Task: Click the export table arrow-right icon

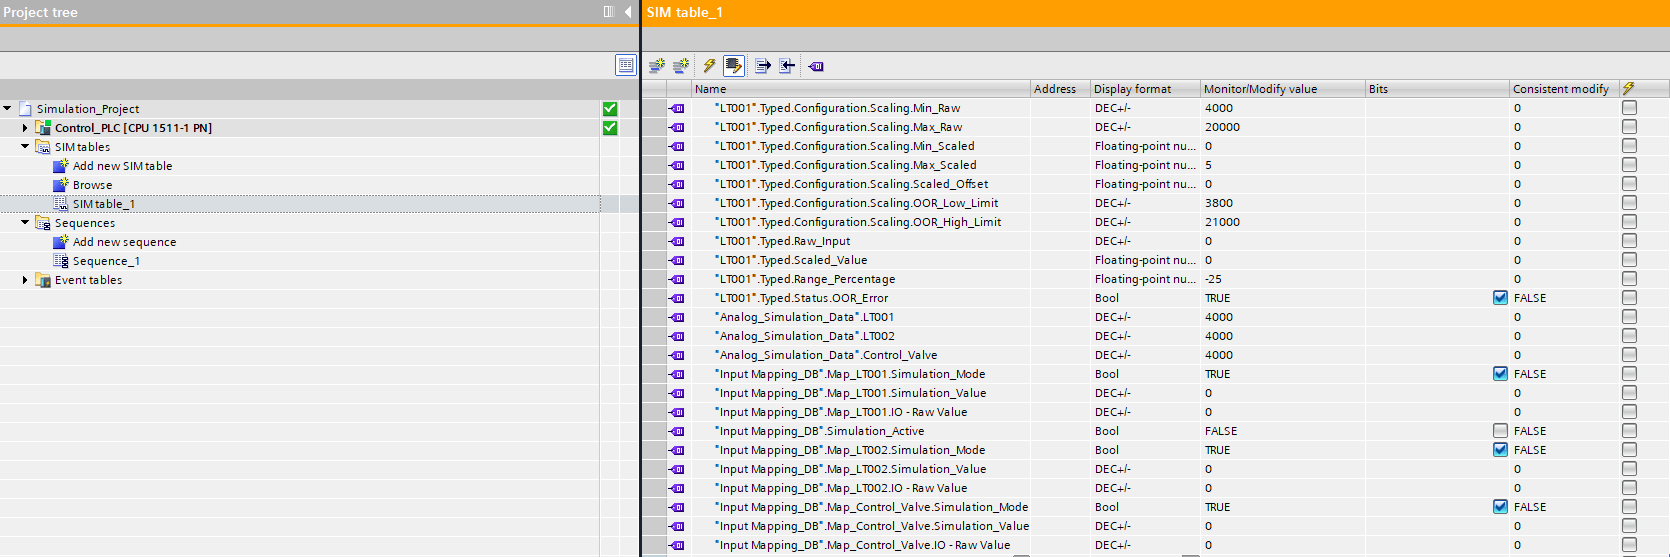Action: pyautogui.click(x=763, y=66)
